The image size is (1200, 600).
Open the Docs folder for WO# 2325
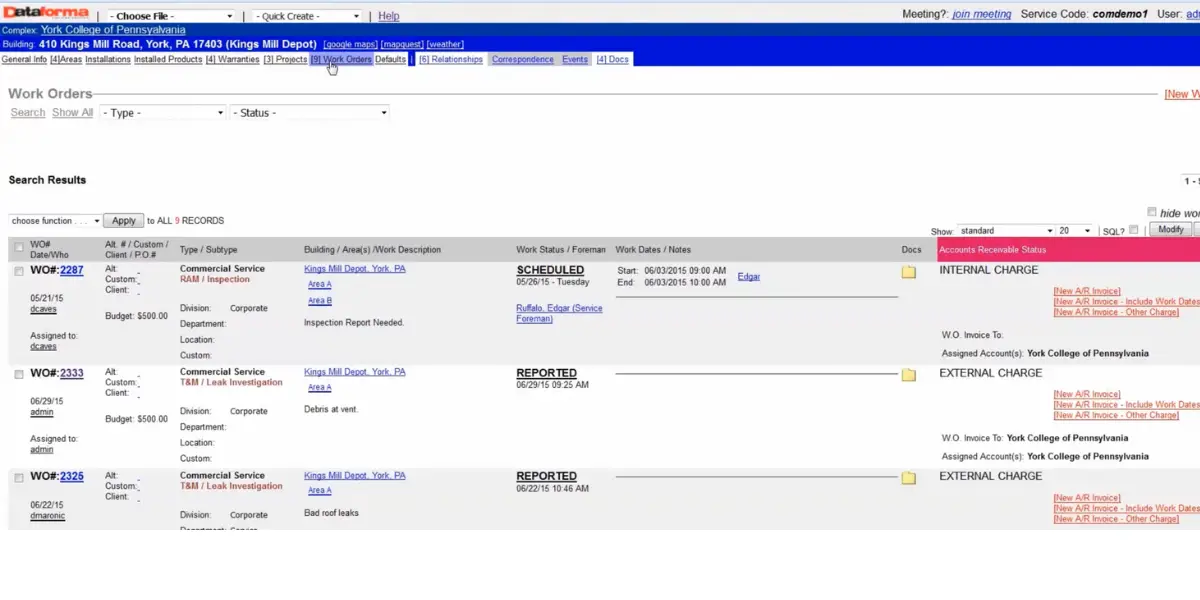pos(909,478)
